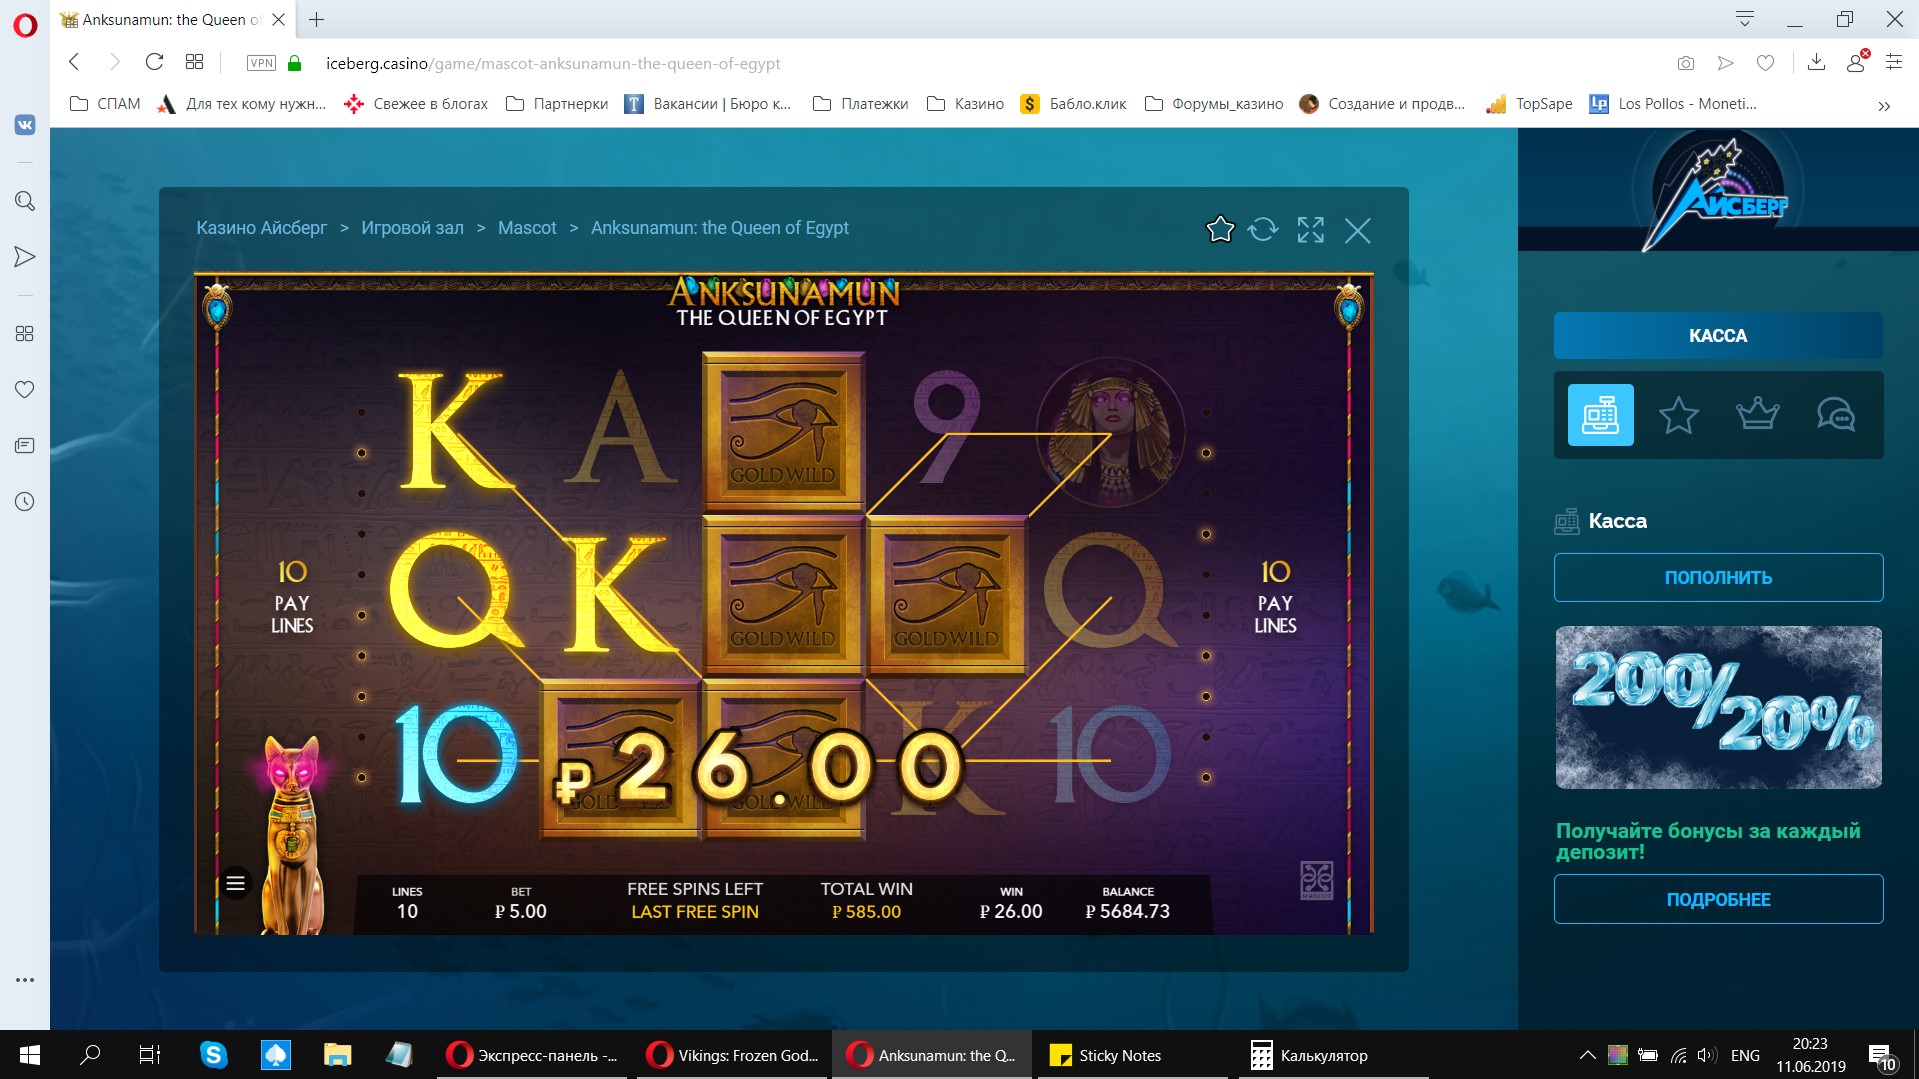Open the slot game hamburger menu
1919x1079 pixels.
pyautogui.click(x=235, y=883)
